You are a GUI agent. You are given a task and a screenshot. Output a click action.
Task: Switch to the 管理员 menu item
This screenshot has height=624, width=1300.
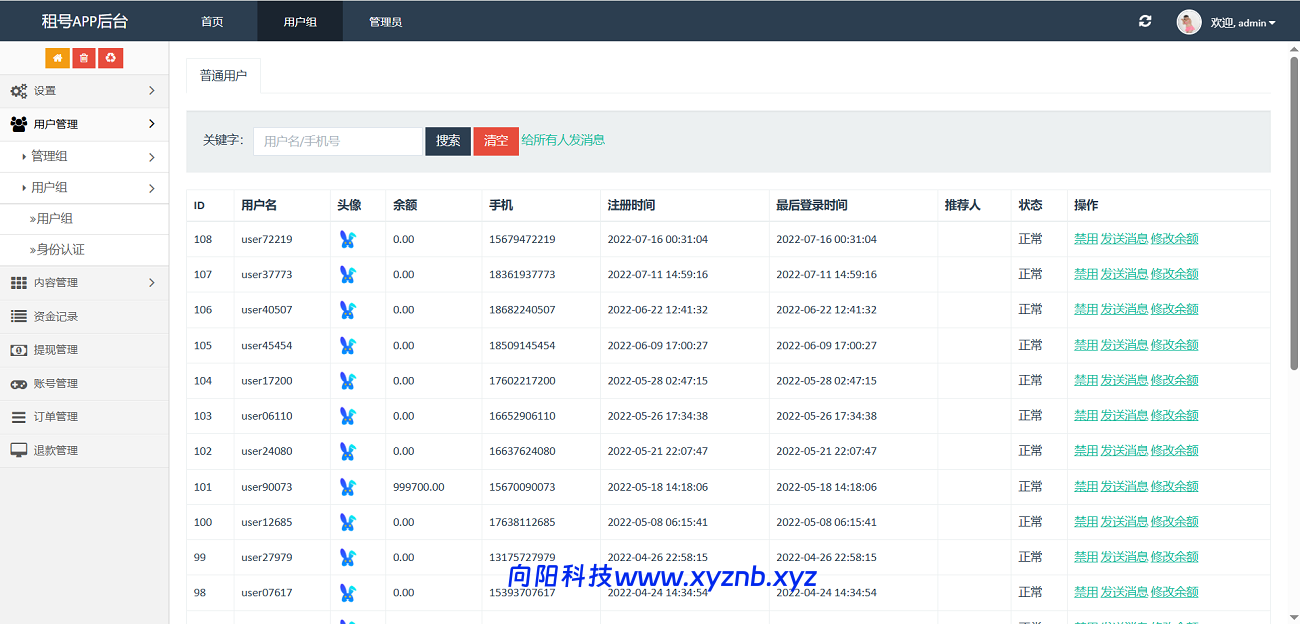tap(385, 20)
